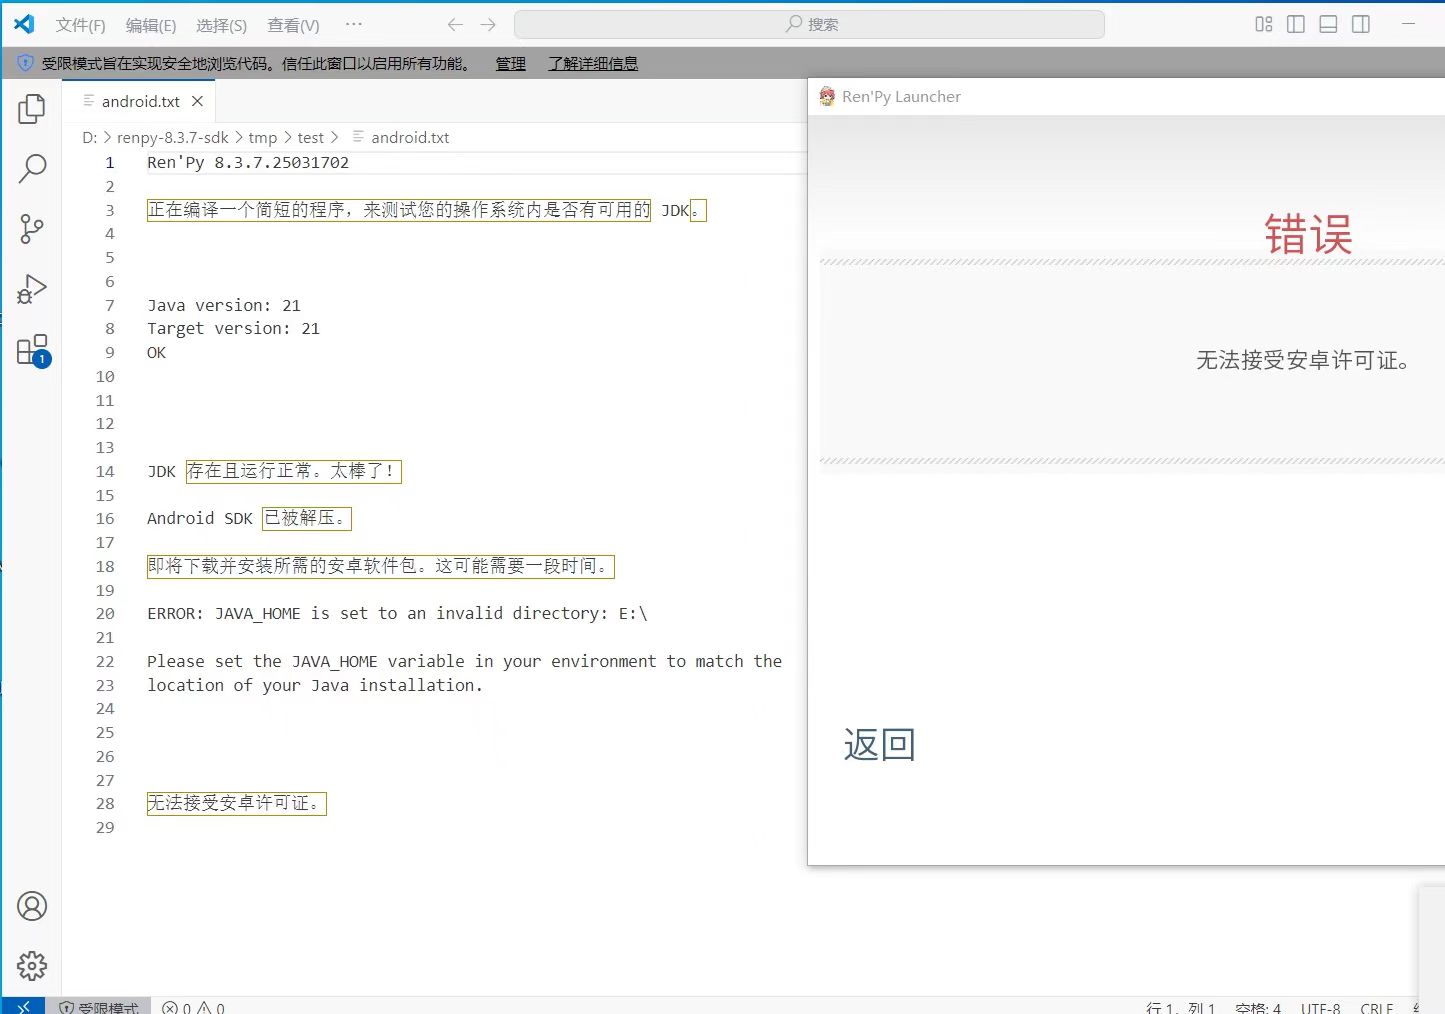The height and width of the screenshot is (1014, 1445).
Task: Click the text 'Ren'Py 8.3.7.25031702'
Action: pyautogui.click(x=248, y=162)
